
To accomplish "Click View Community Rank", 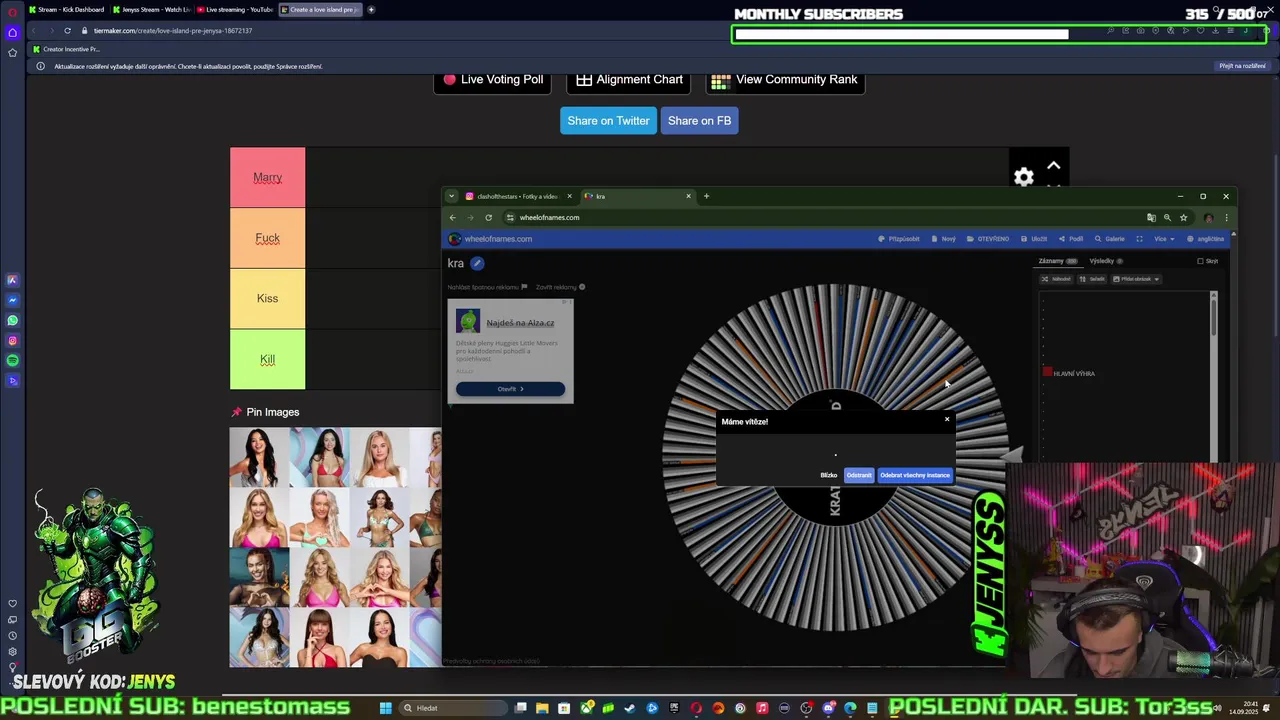I will click(x=786, y=80).
